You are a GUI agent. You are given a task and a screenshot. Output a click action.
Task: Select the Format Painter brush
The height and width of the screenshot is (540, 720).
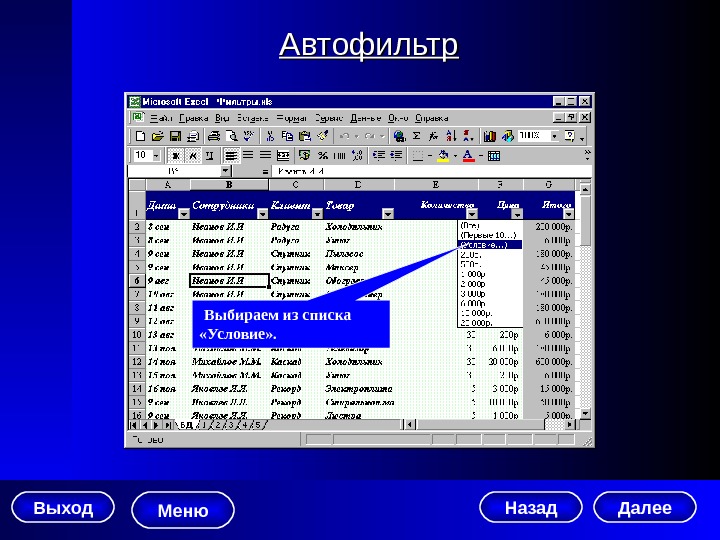(322, 136)
